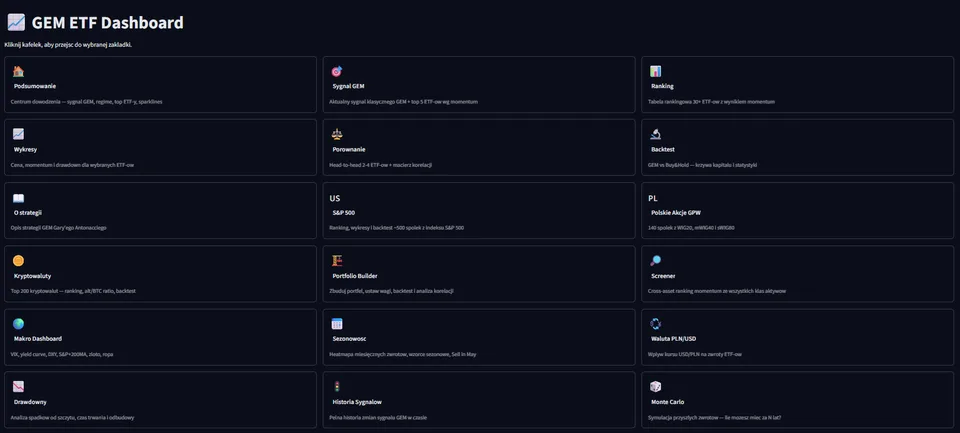Click the house icon on Podsumowanie tile
Screen dimensions: 960x433
click(18, 71)
